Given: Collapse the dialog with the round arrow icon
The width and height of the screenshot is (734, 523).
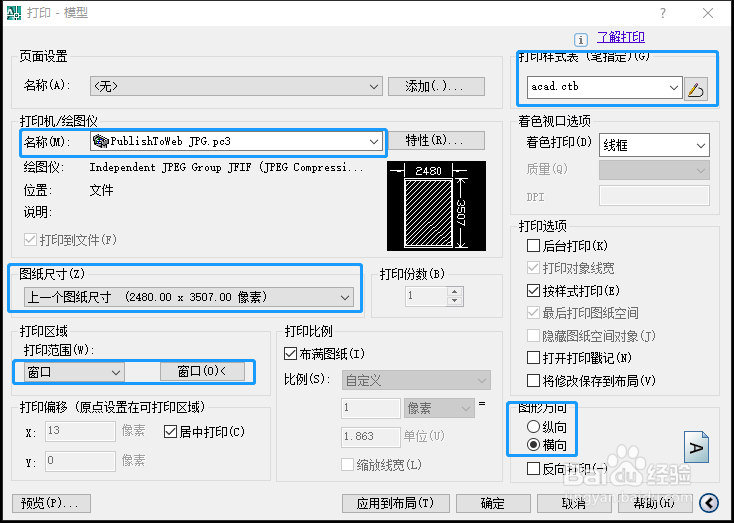Looking at the screenshot, I should pyautogui.click(x=708, y=503).
